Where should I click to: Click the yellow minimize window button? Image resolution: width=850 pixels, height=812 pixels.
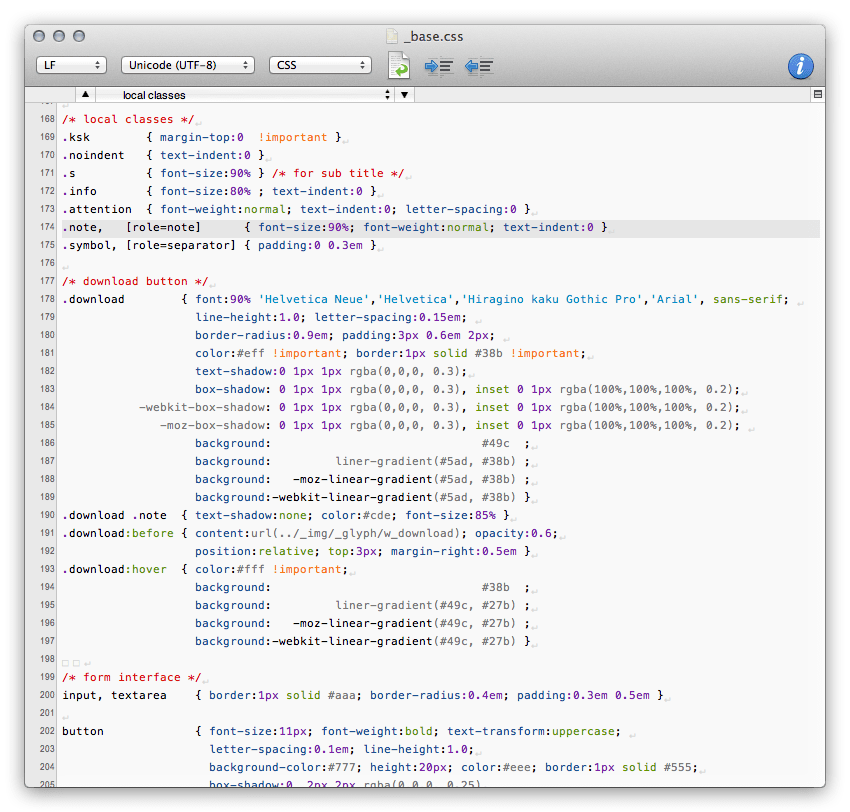pyautogui.click(x=60, y=37)
